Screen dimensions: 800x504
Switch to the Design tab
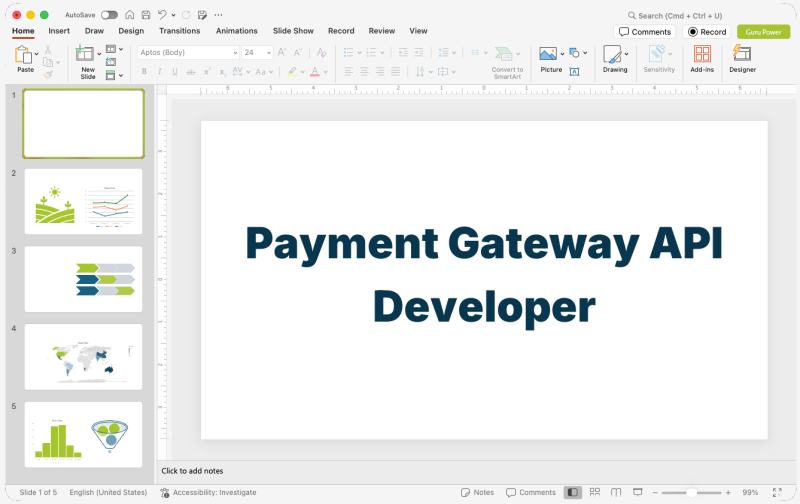pos(131,31)
